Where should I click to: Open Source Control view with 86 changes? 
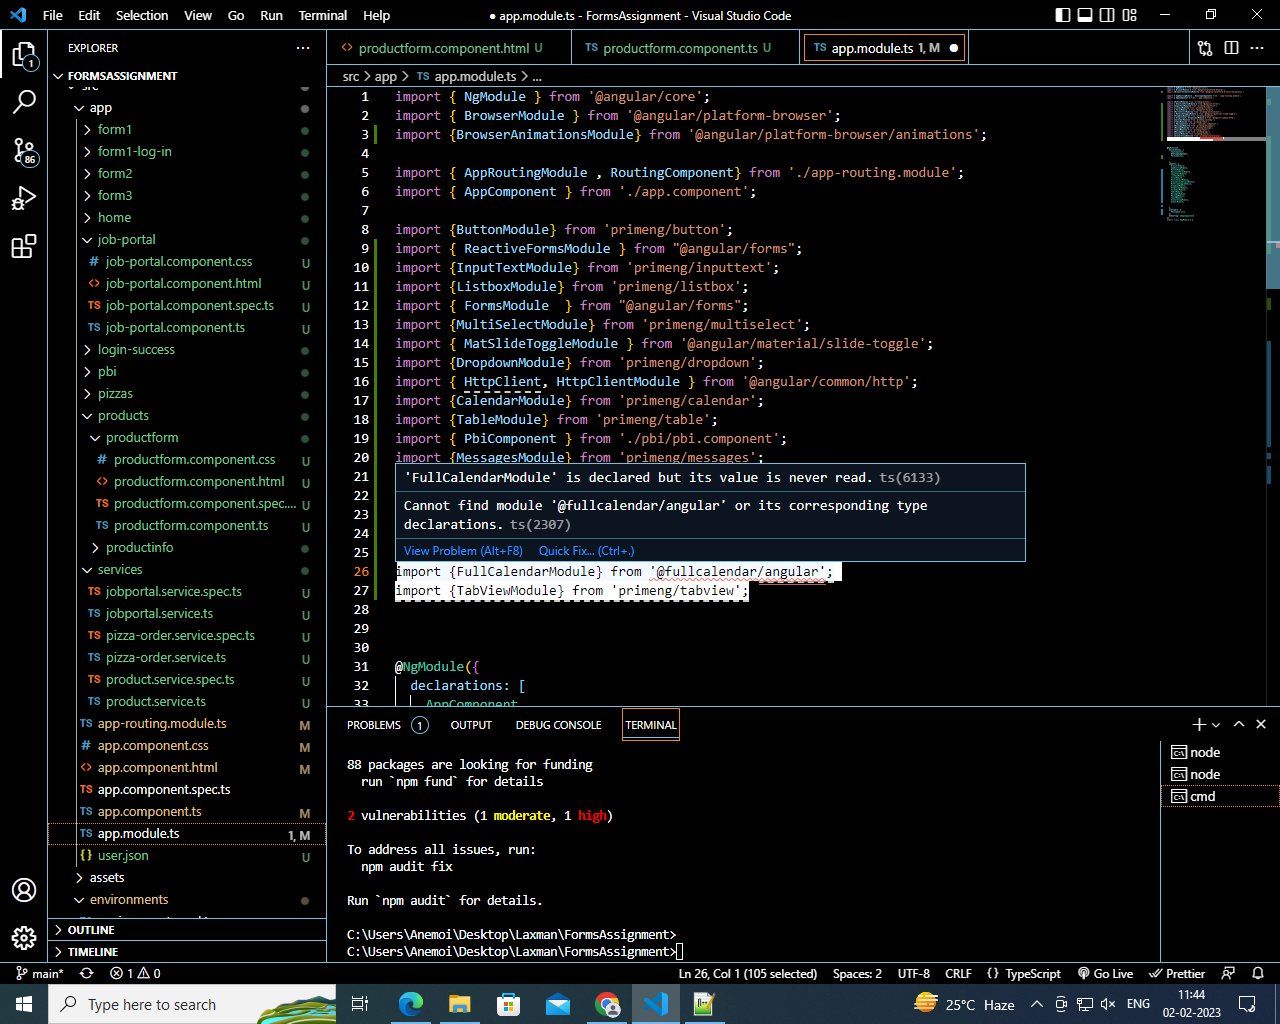coord(24,151)
